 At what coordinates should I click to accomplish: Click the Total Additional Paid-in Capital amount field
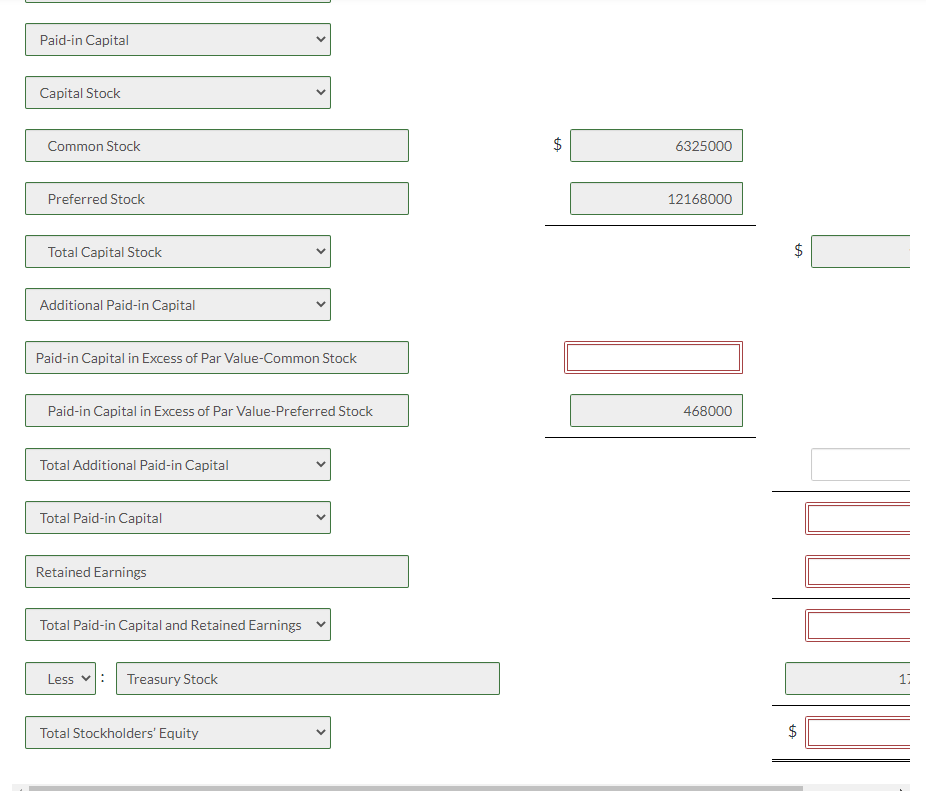click(860, 465)
